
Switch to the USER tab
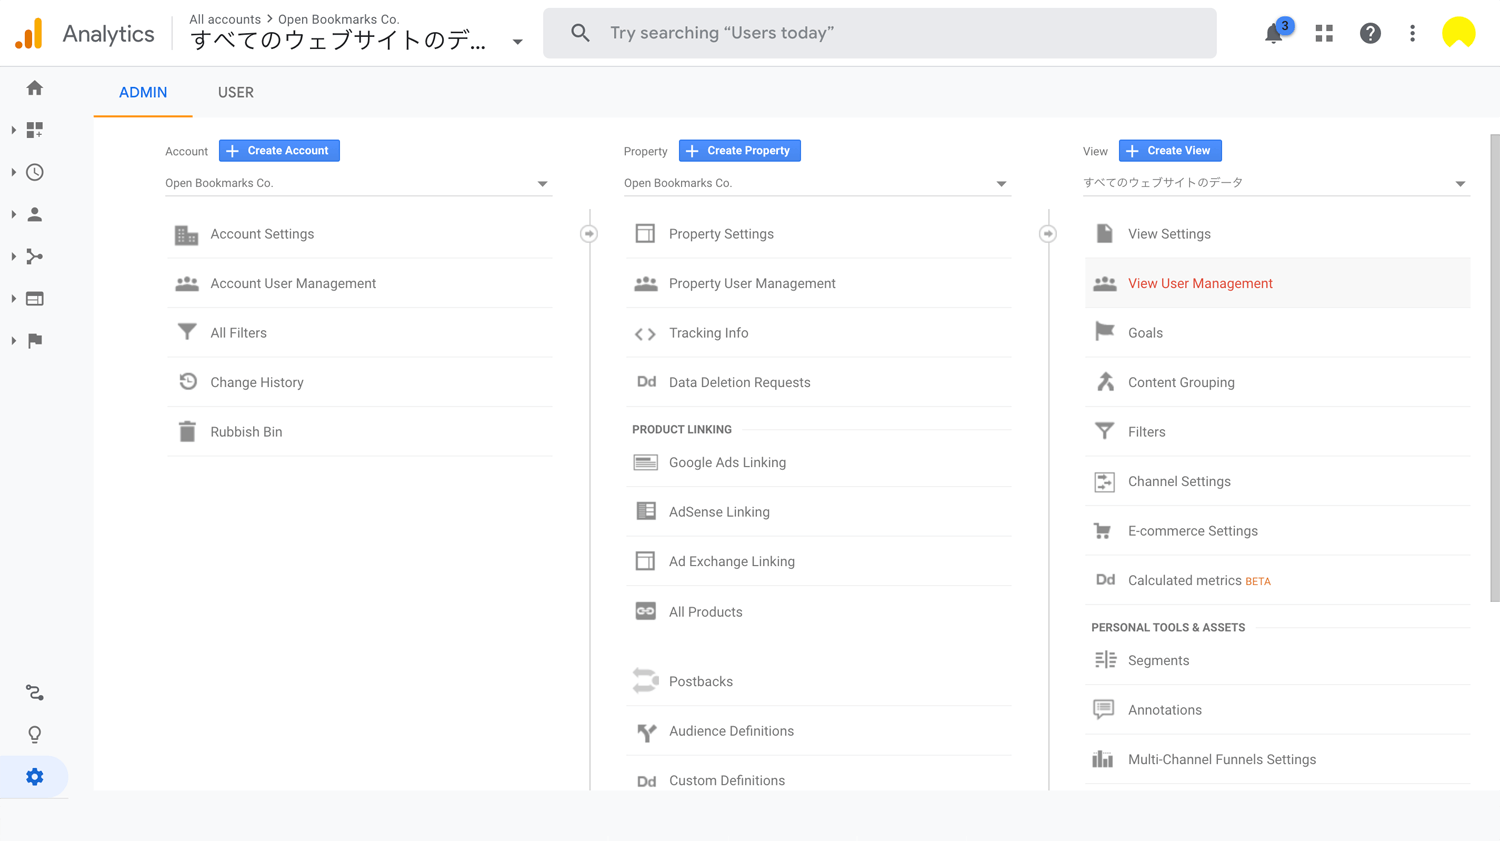236,92
